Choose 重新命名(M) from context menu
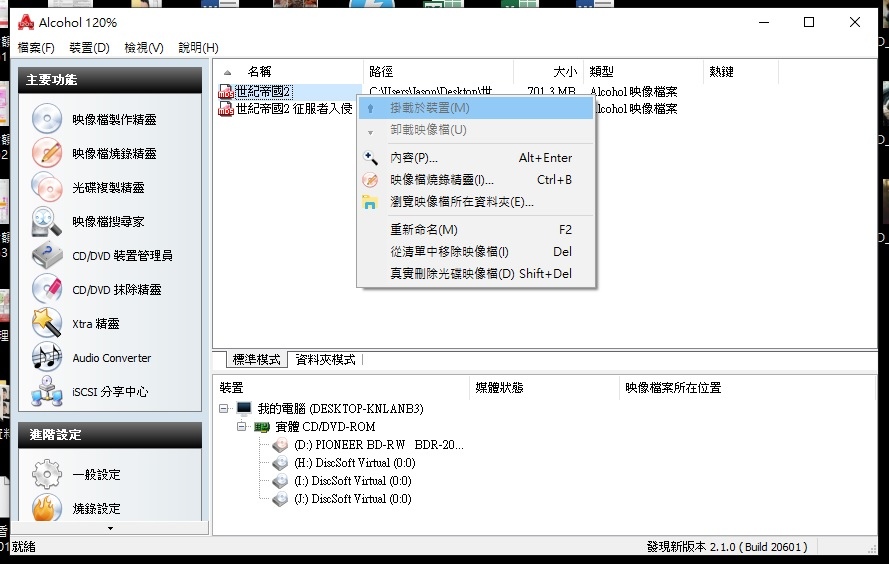 point(476,230)
